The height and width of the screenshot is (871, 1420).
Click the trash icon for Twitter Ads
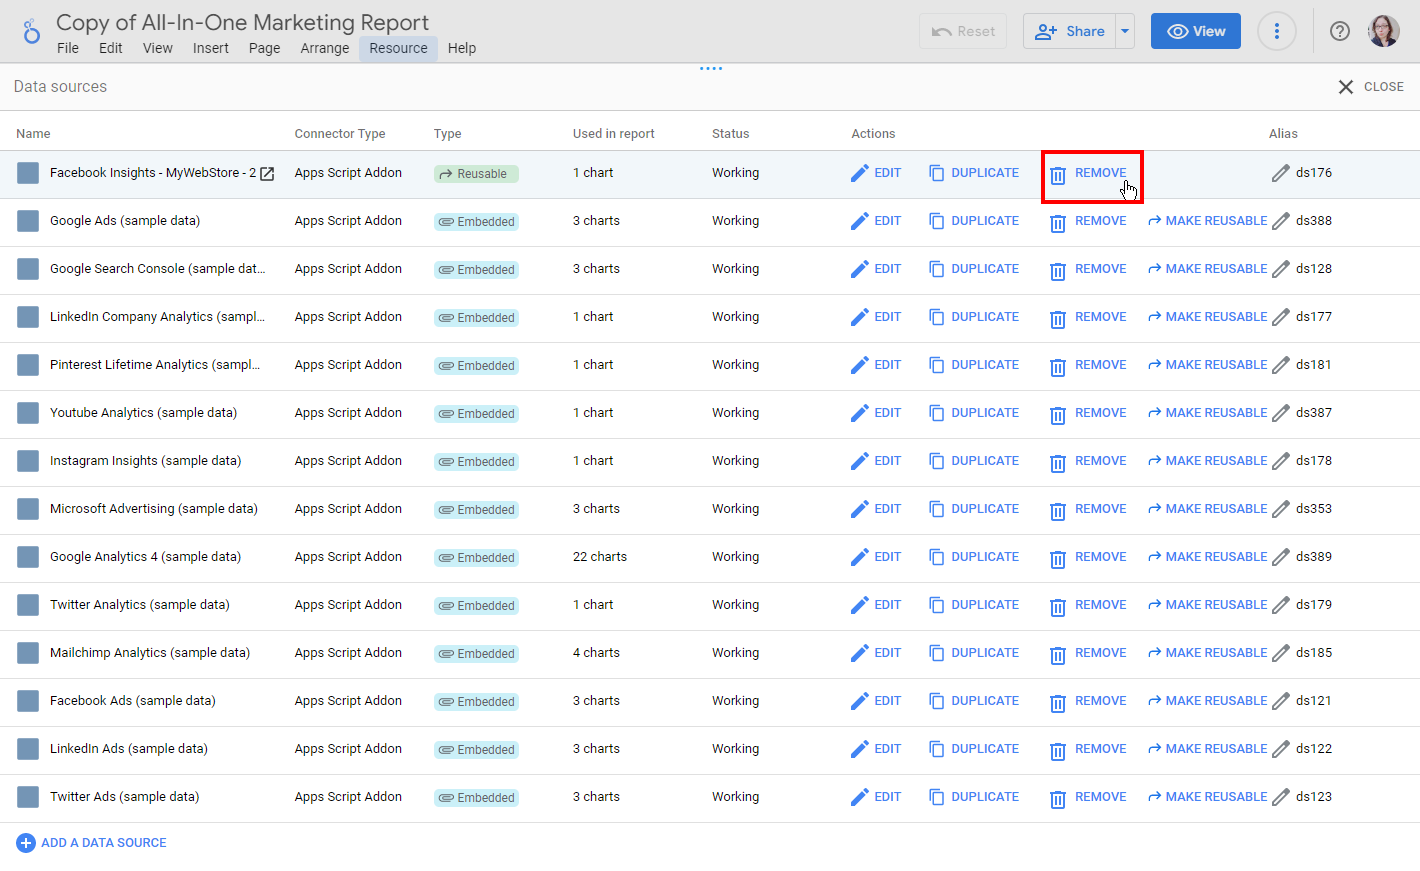[x=1057, y=796]
